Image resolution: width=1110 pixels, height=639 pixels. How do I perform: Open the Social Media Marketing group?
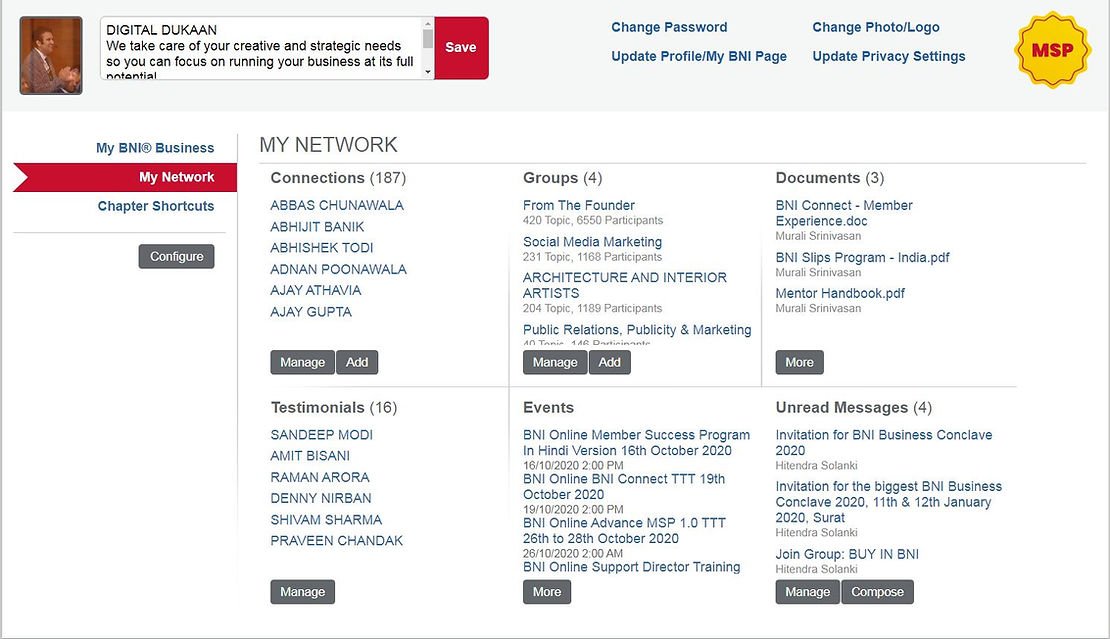(592, 242)
